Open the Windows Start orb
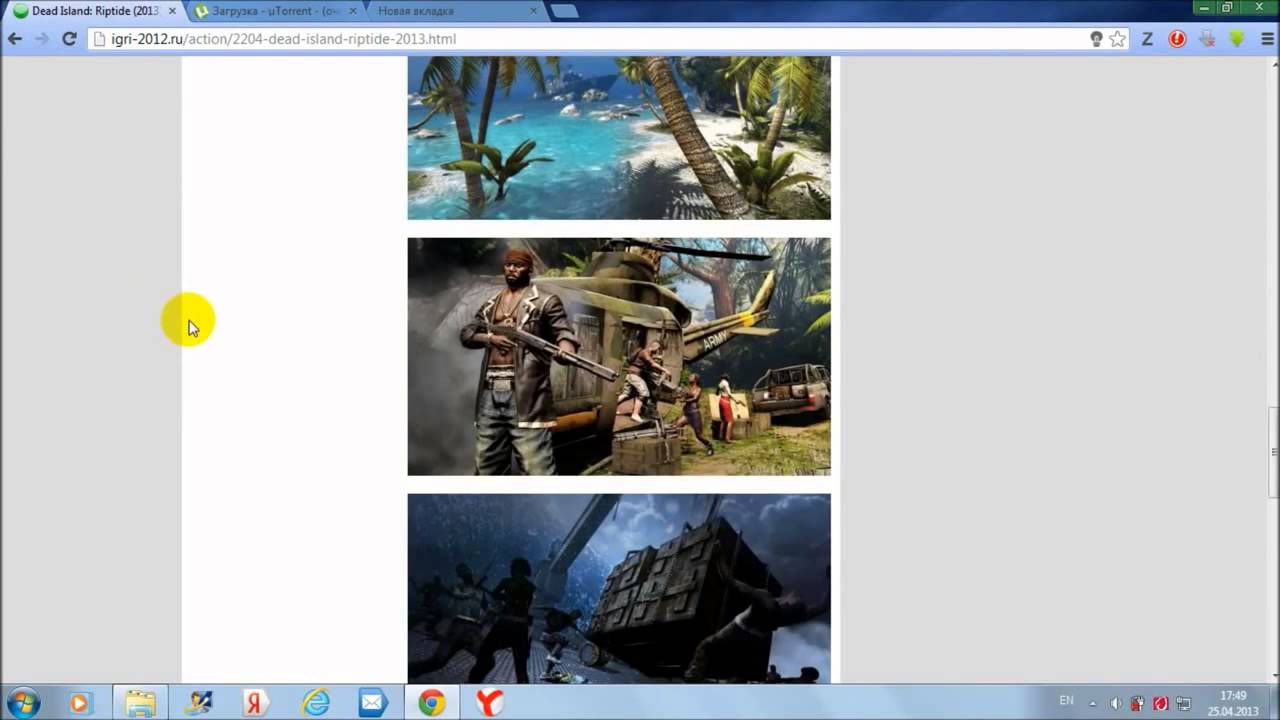Screen dimensions: 1280x720 (23, 702)
